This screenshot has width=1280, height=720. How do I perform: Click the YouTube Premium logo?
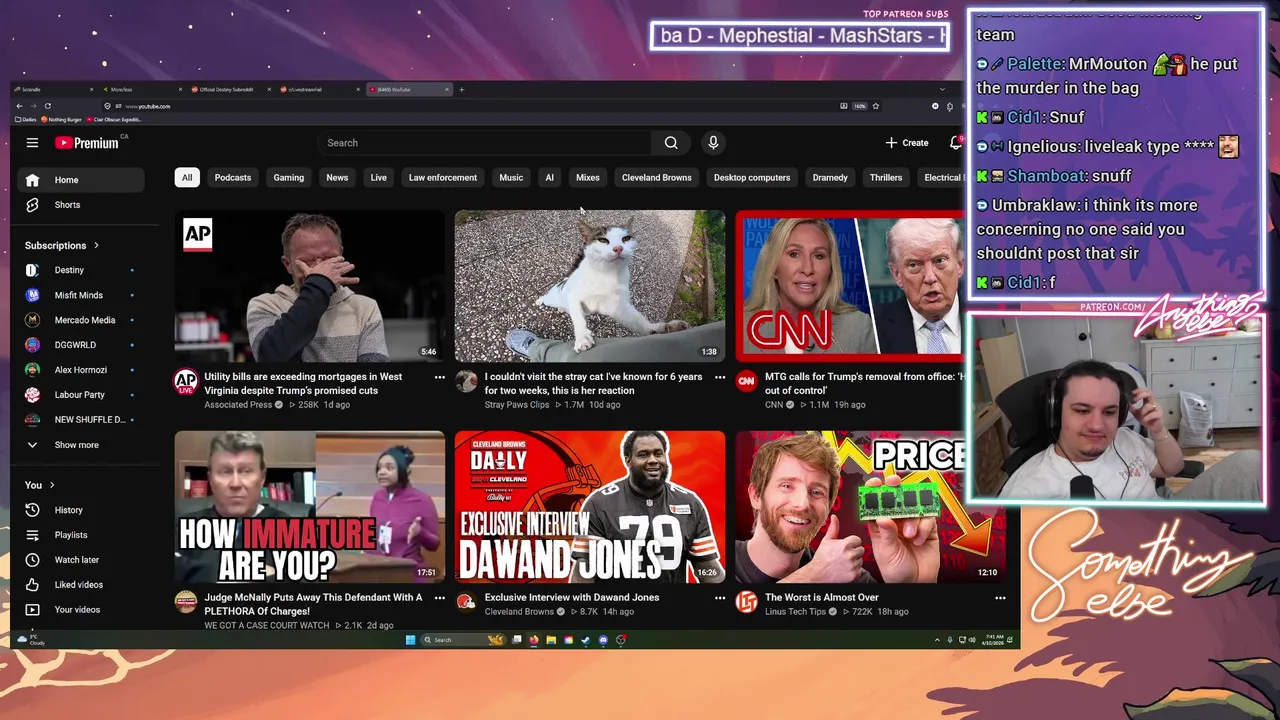click(x=87, y=143)
